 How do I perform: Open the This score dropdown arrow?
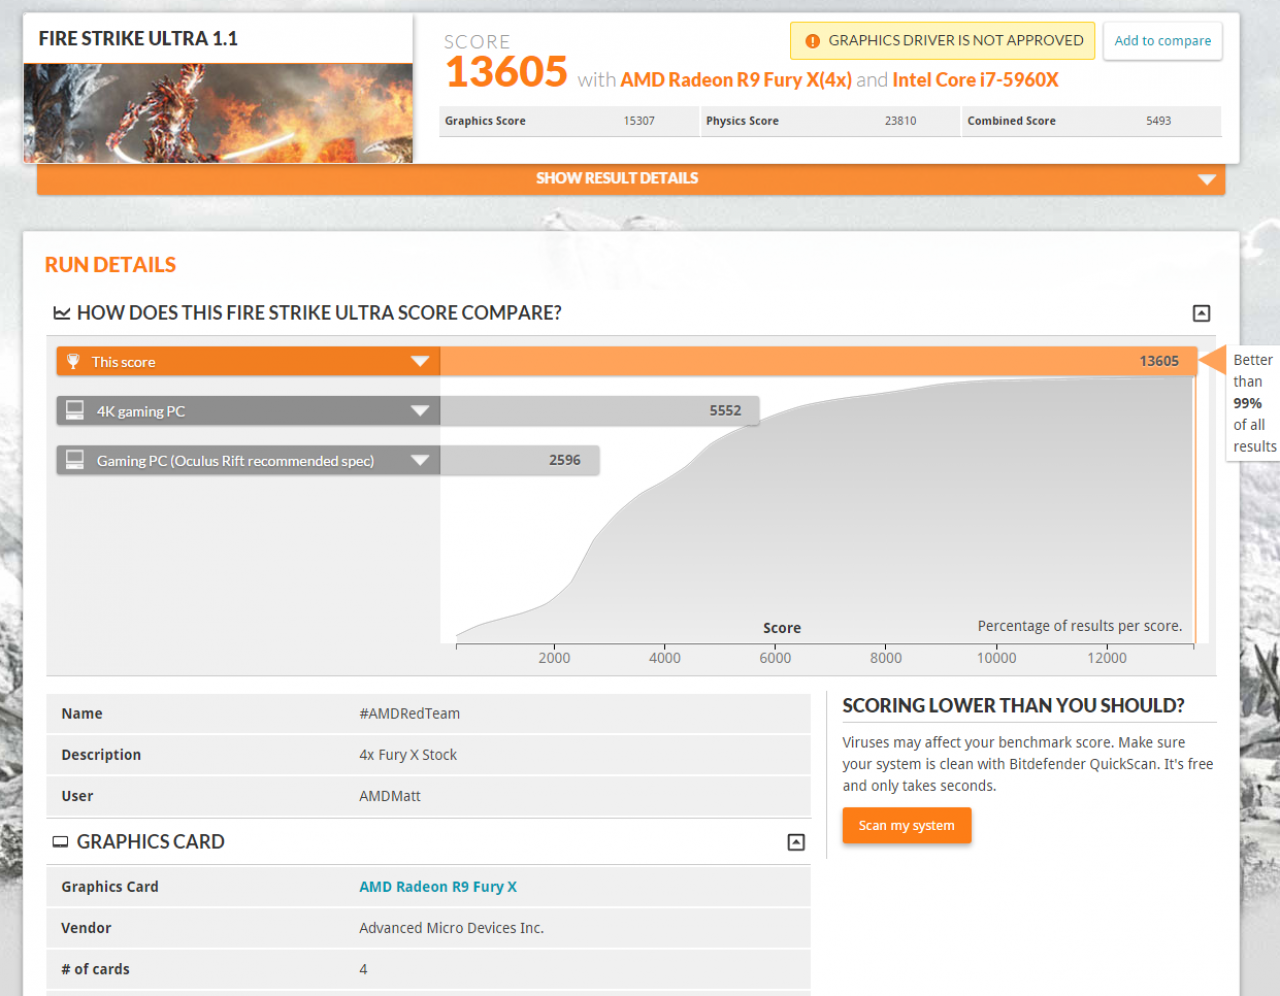tap(420, 361)
